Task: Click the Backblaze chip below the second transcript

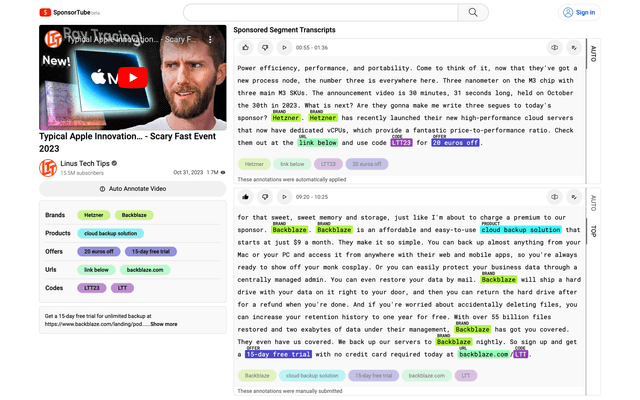Action: [x=257, y=376]
